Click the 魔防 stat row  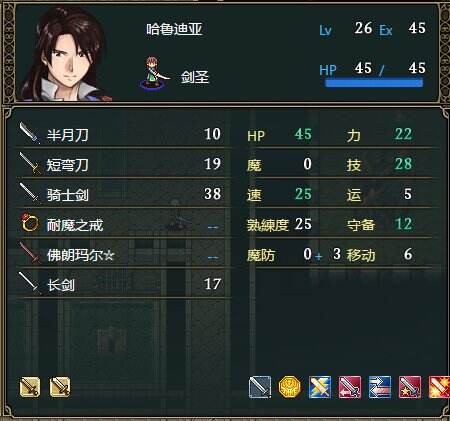pyautogui.click(x=339, y=255)
